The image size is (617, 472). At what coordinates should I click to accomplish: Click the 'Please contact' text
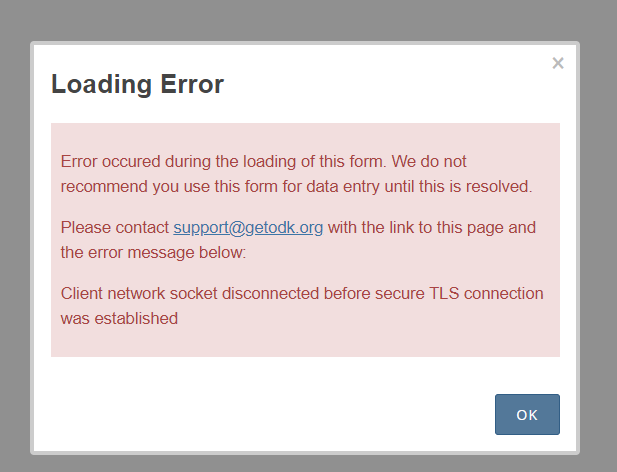click(x=115, y=227)
